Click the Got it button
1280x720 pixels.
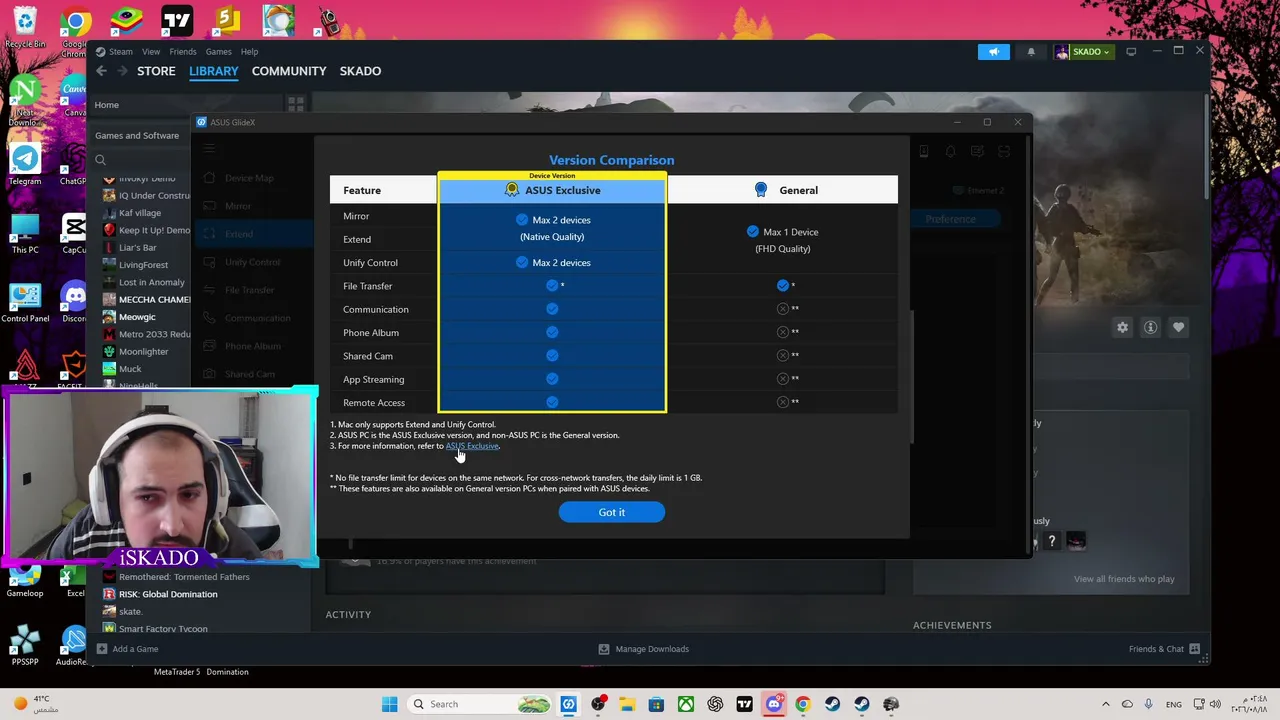pyautogui.click(x=611, y=512)
